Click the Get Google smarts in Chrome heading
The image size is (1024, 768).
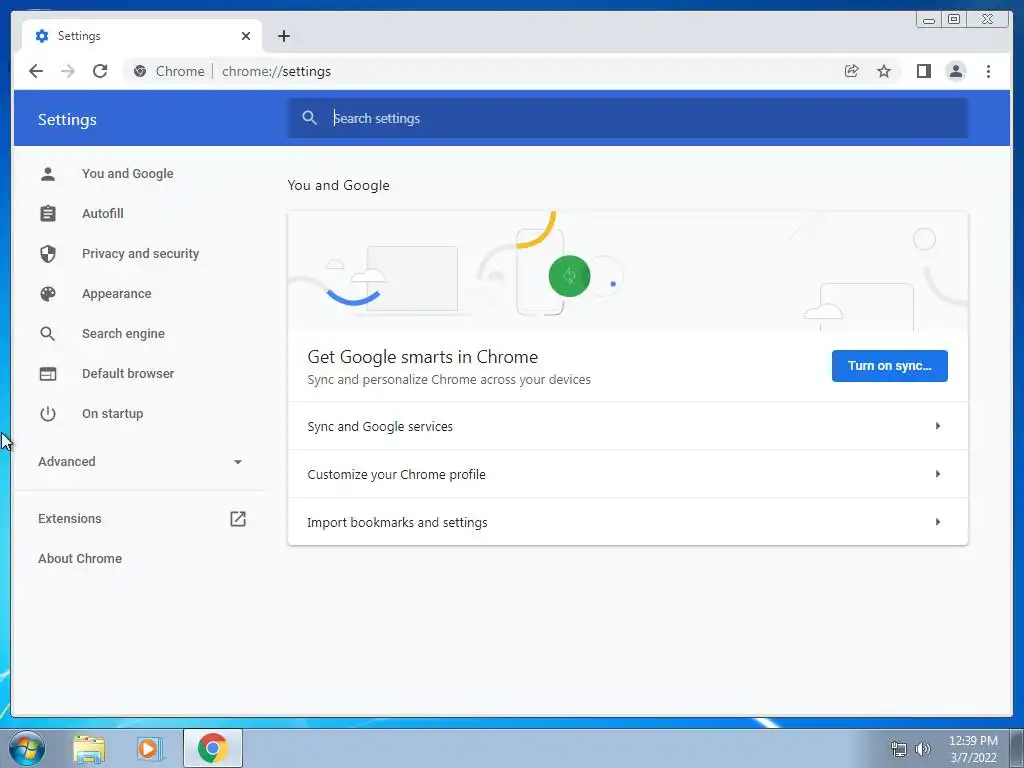pos(423,357)
